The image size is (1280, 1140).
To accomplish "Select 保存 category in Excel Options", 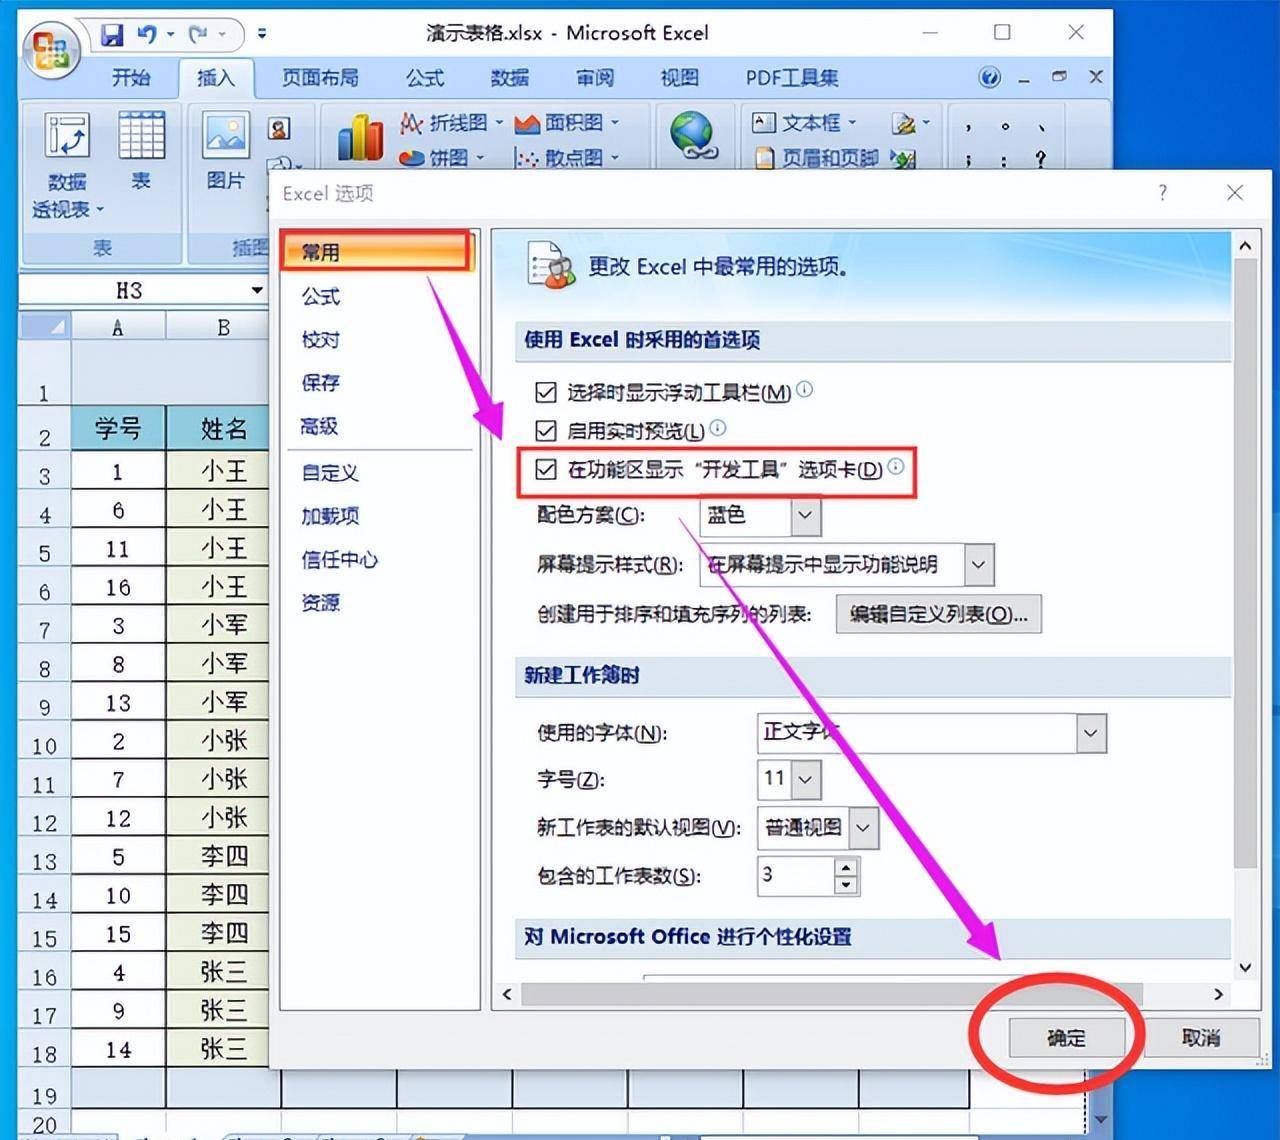I will tap(321, 383).
